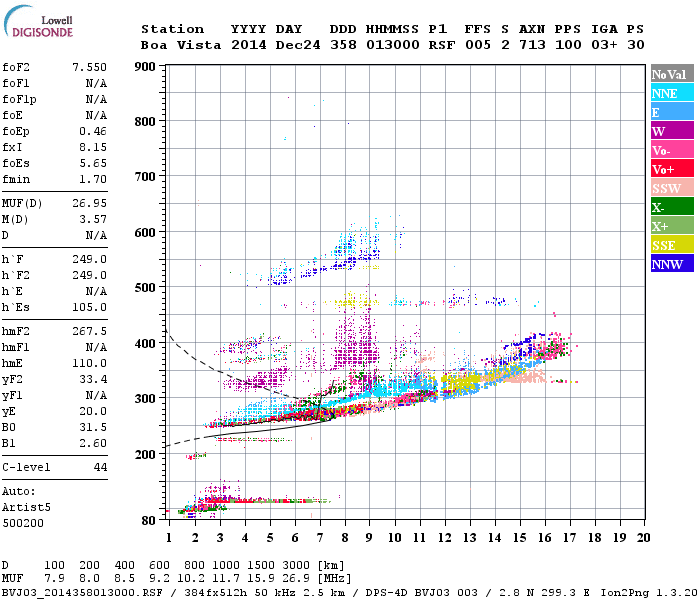Click the yE value 20.0

[93, 412]
